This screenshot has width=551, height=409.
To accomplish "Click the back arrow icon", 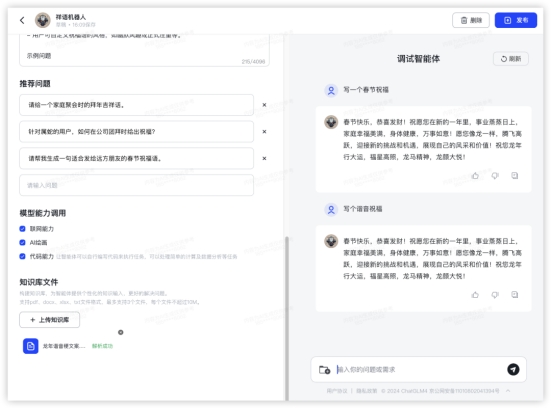I will 22,20.
